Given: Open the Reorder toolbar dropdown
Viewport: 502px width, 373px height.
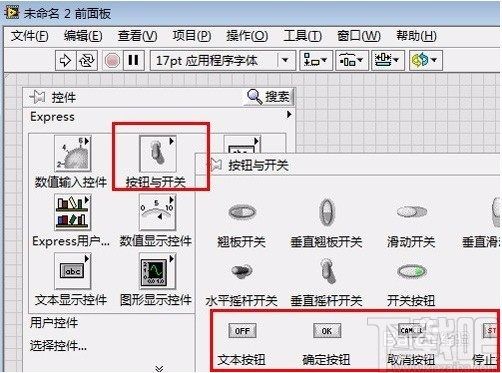Looking at the screenshot, I should pyautogui.click(x=425, y=61).
